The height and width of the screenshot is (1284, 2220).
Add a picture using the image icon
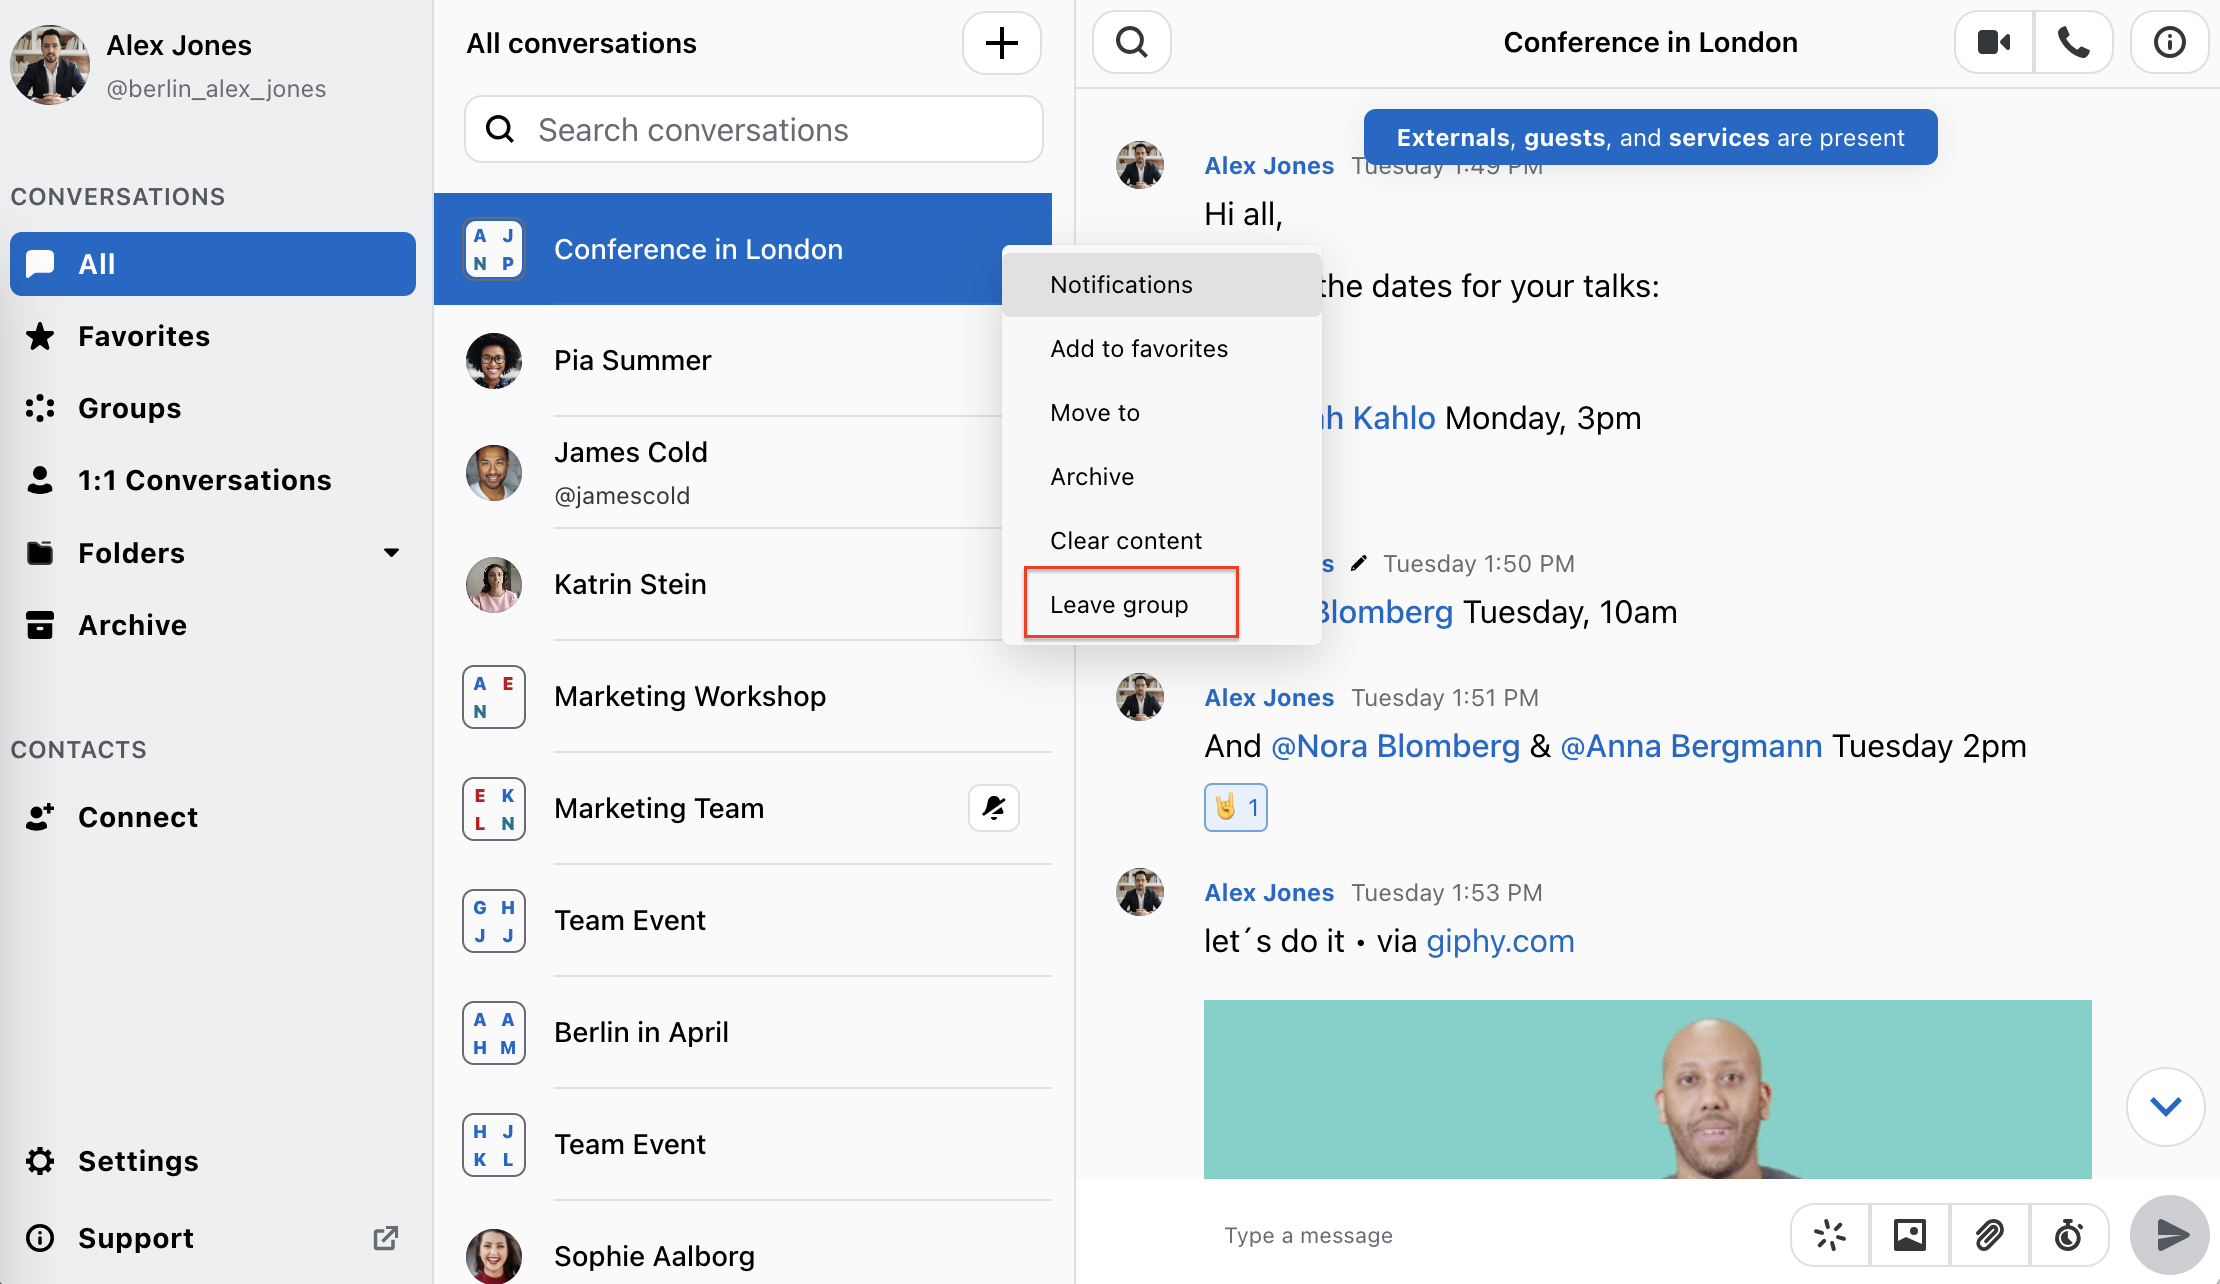pos(1910,1235)
